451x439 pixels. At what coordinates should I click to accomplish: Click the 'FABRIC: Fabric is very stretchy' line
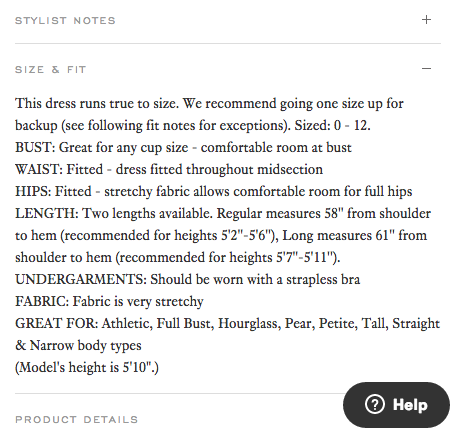109,302
